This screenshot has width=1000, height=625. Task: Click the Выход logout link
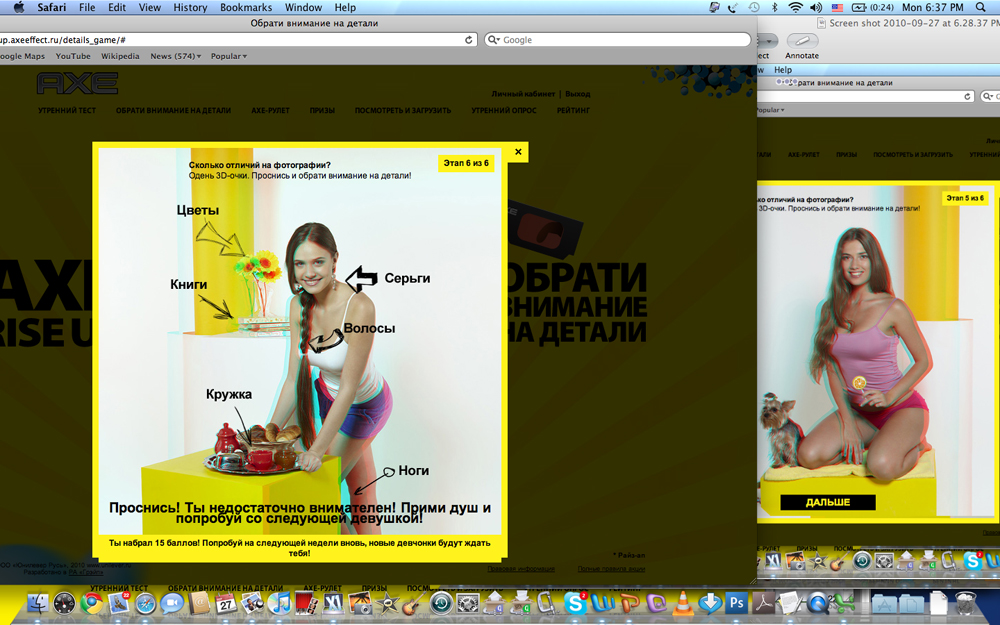tap(577, 94)
